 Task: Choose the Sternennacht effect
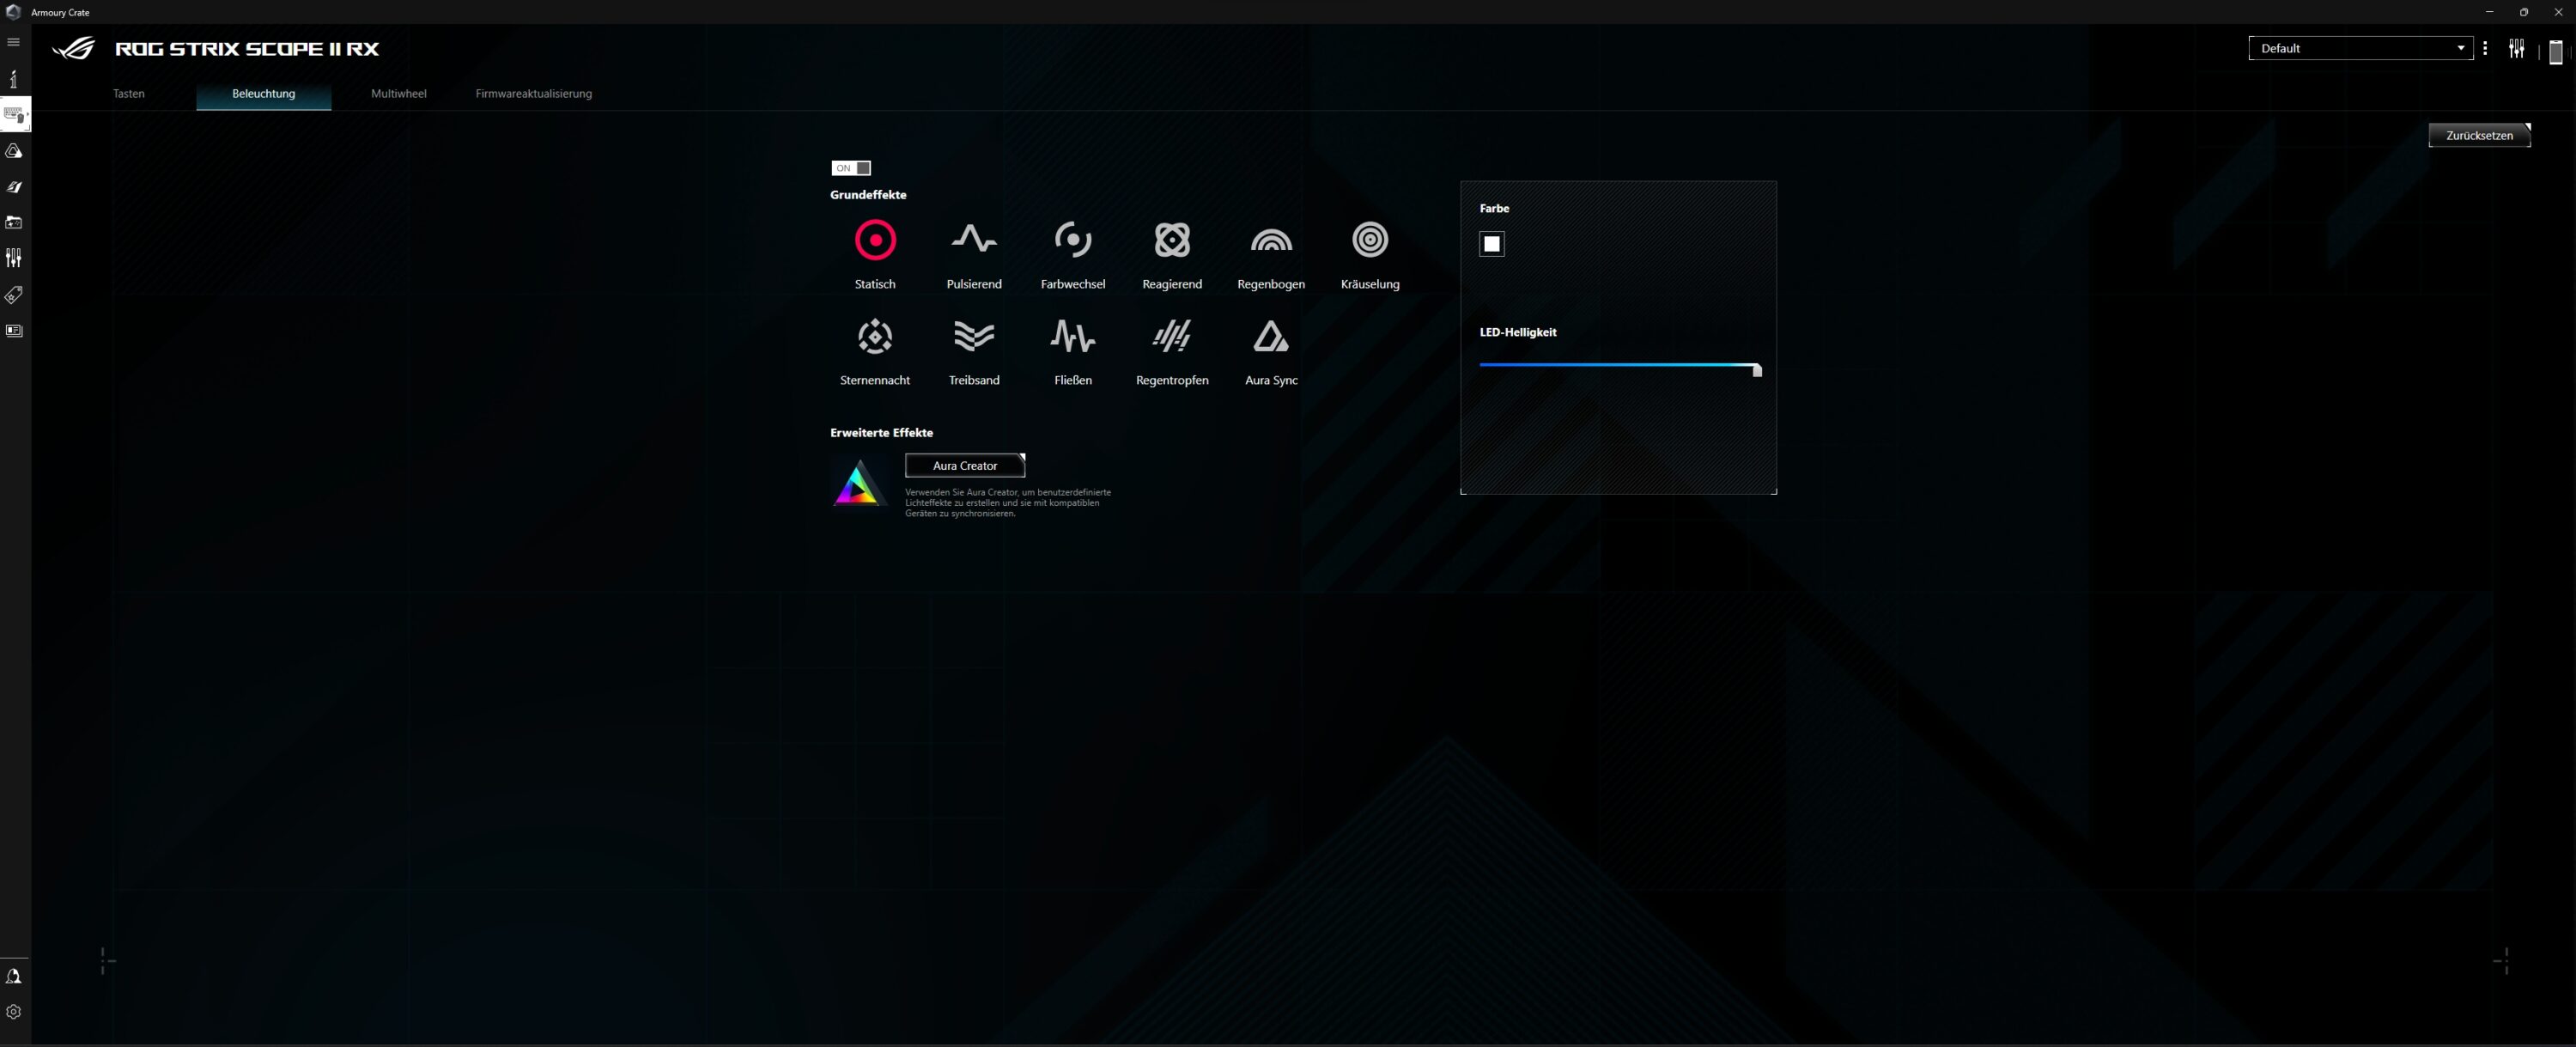point(874,337)
